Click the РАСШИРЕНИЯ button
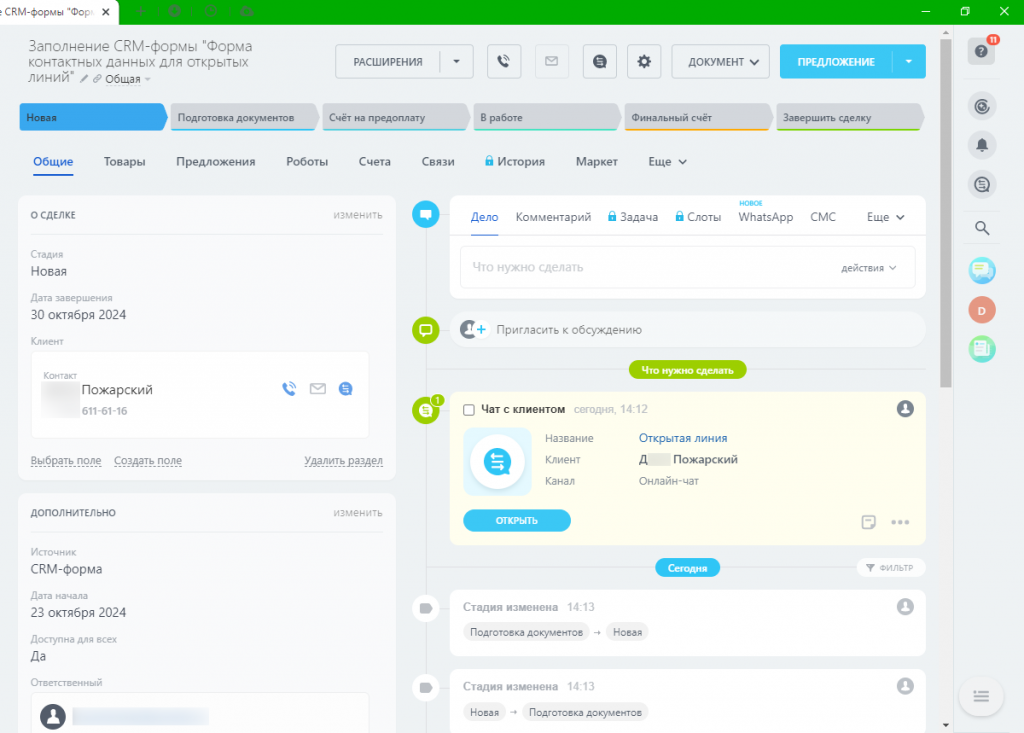Image resolution: width=1024 pixels, height=733 pixels. click(x=388, y=61)
